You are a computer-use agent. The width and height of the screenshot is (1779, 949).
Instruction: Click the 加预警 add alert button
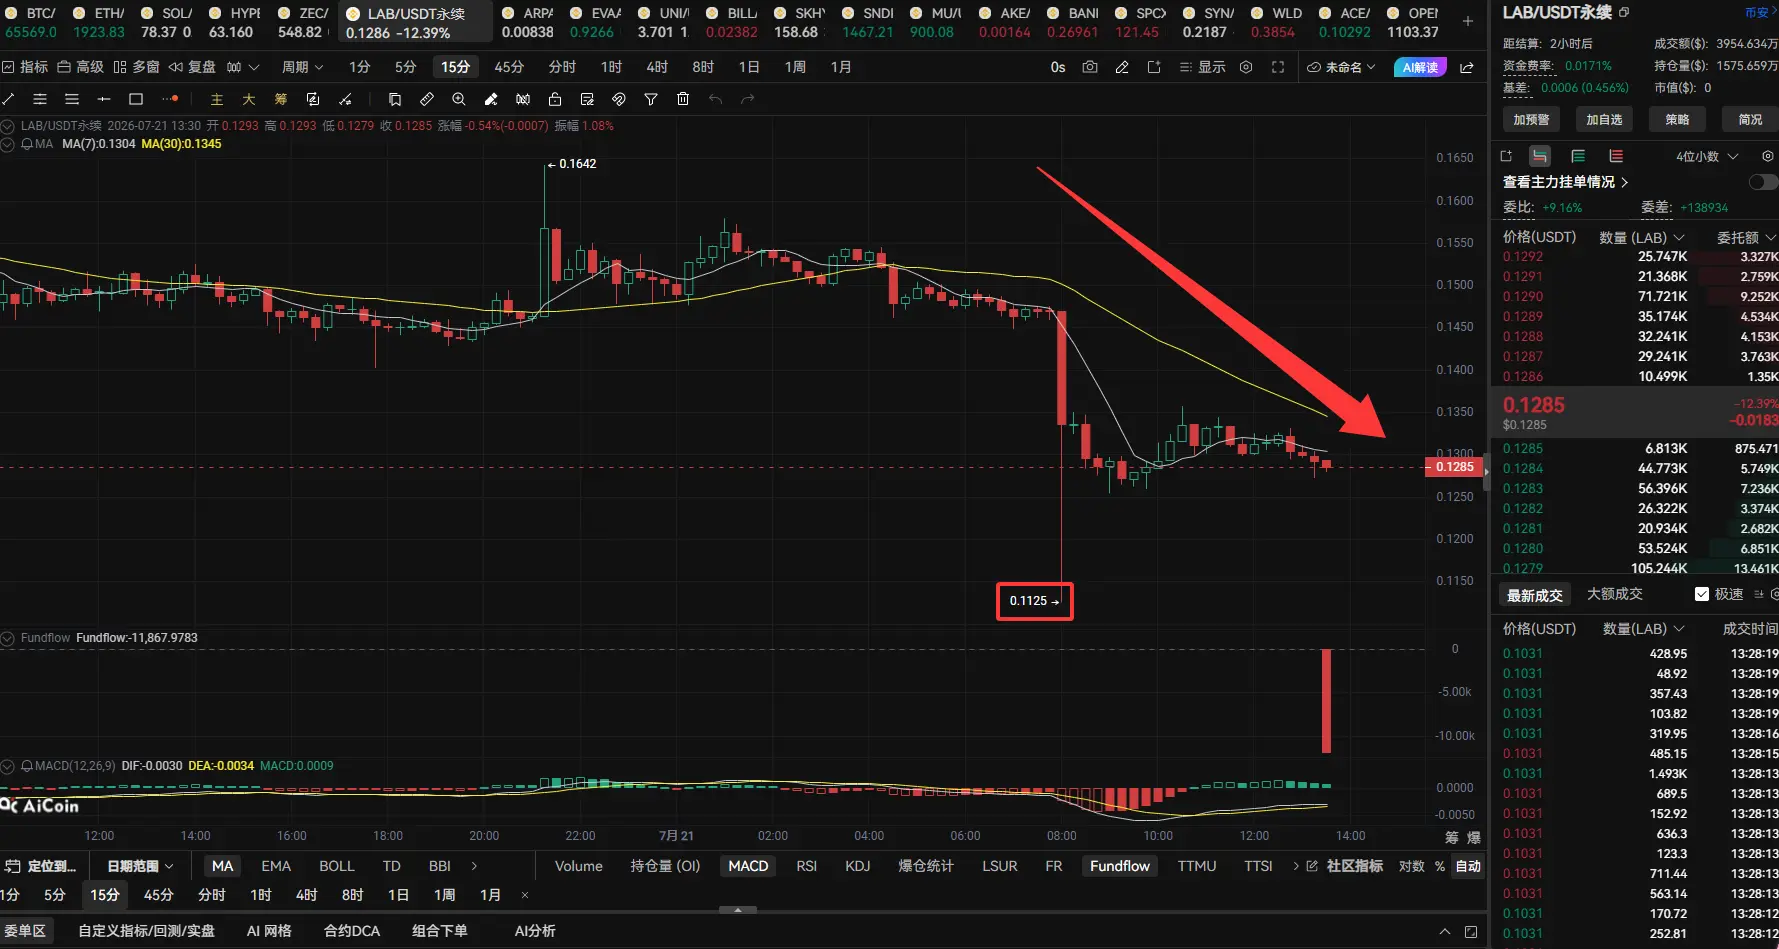pyautogui.click(x=1531, y=119)
